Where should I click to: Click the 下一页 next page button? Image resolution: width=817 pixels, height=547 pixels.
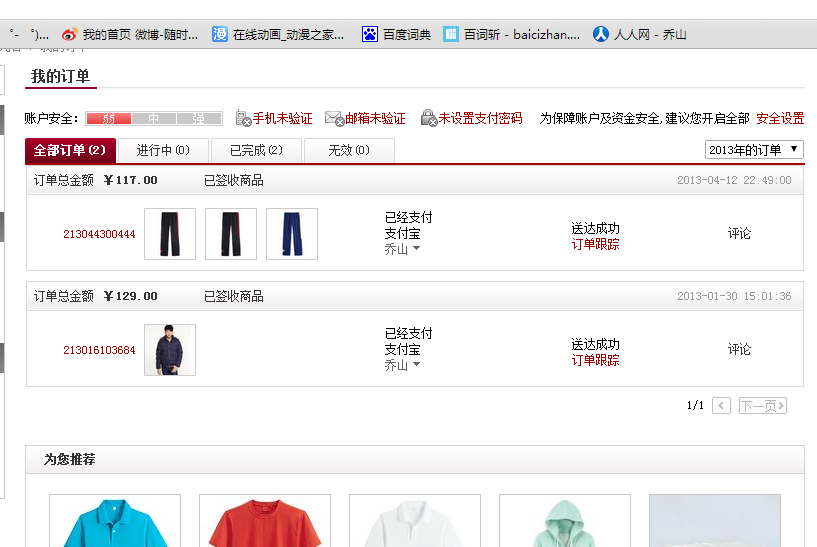763,405
